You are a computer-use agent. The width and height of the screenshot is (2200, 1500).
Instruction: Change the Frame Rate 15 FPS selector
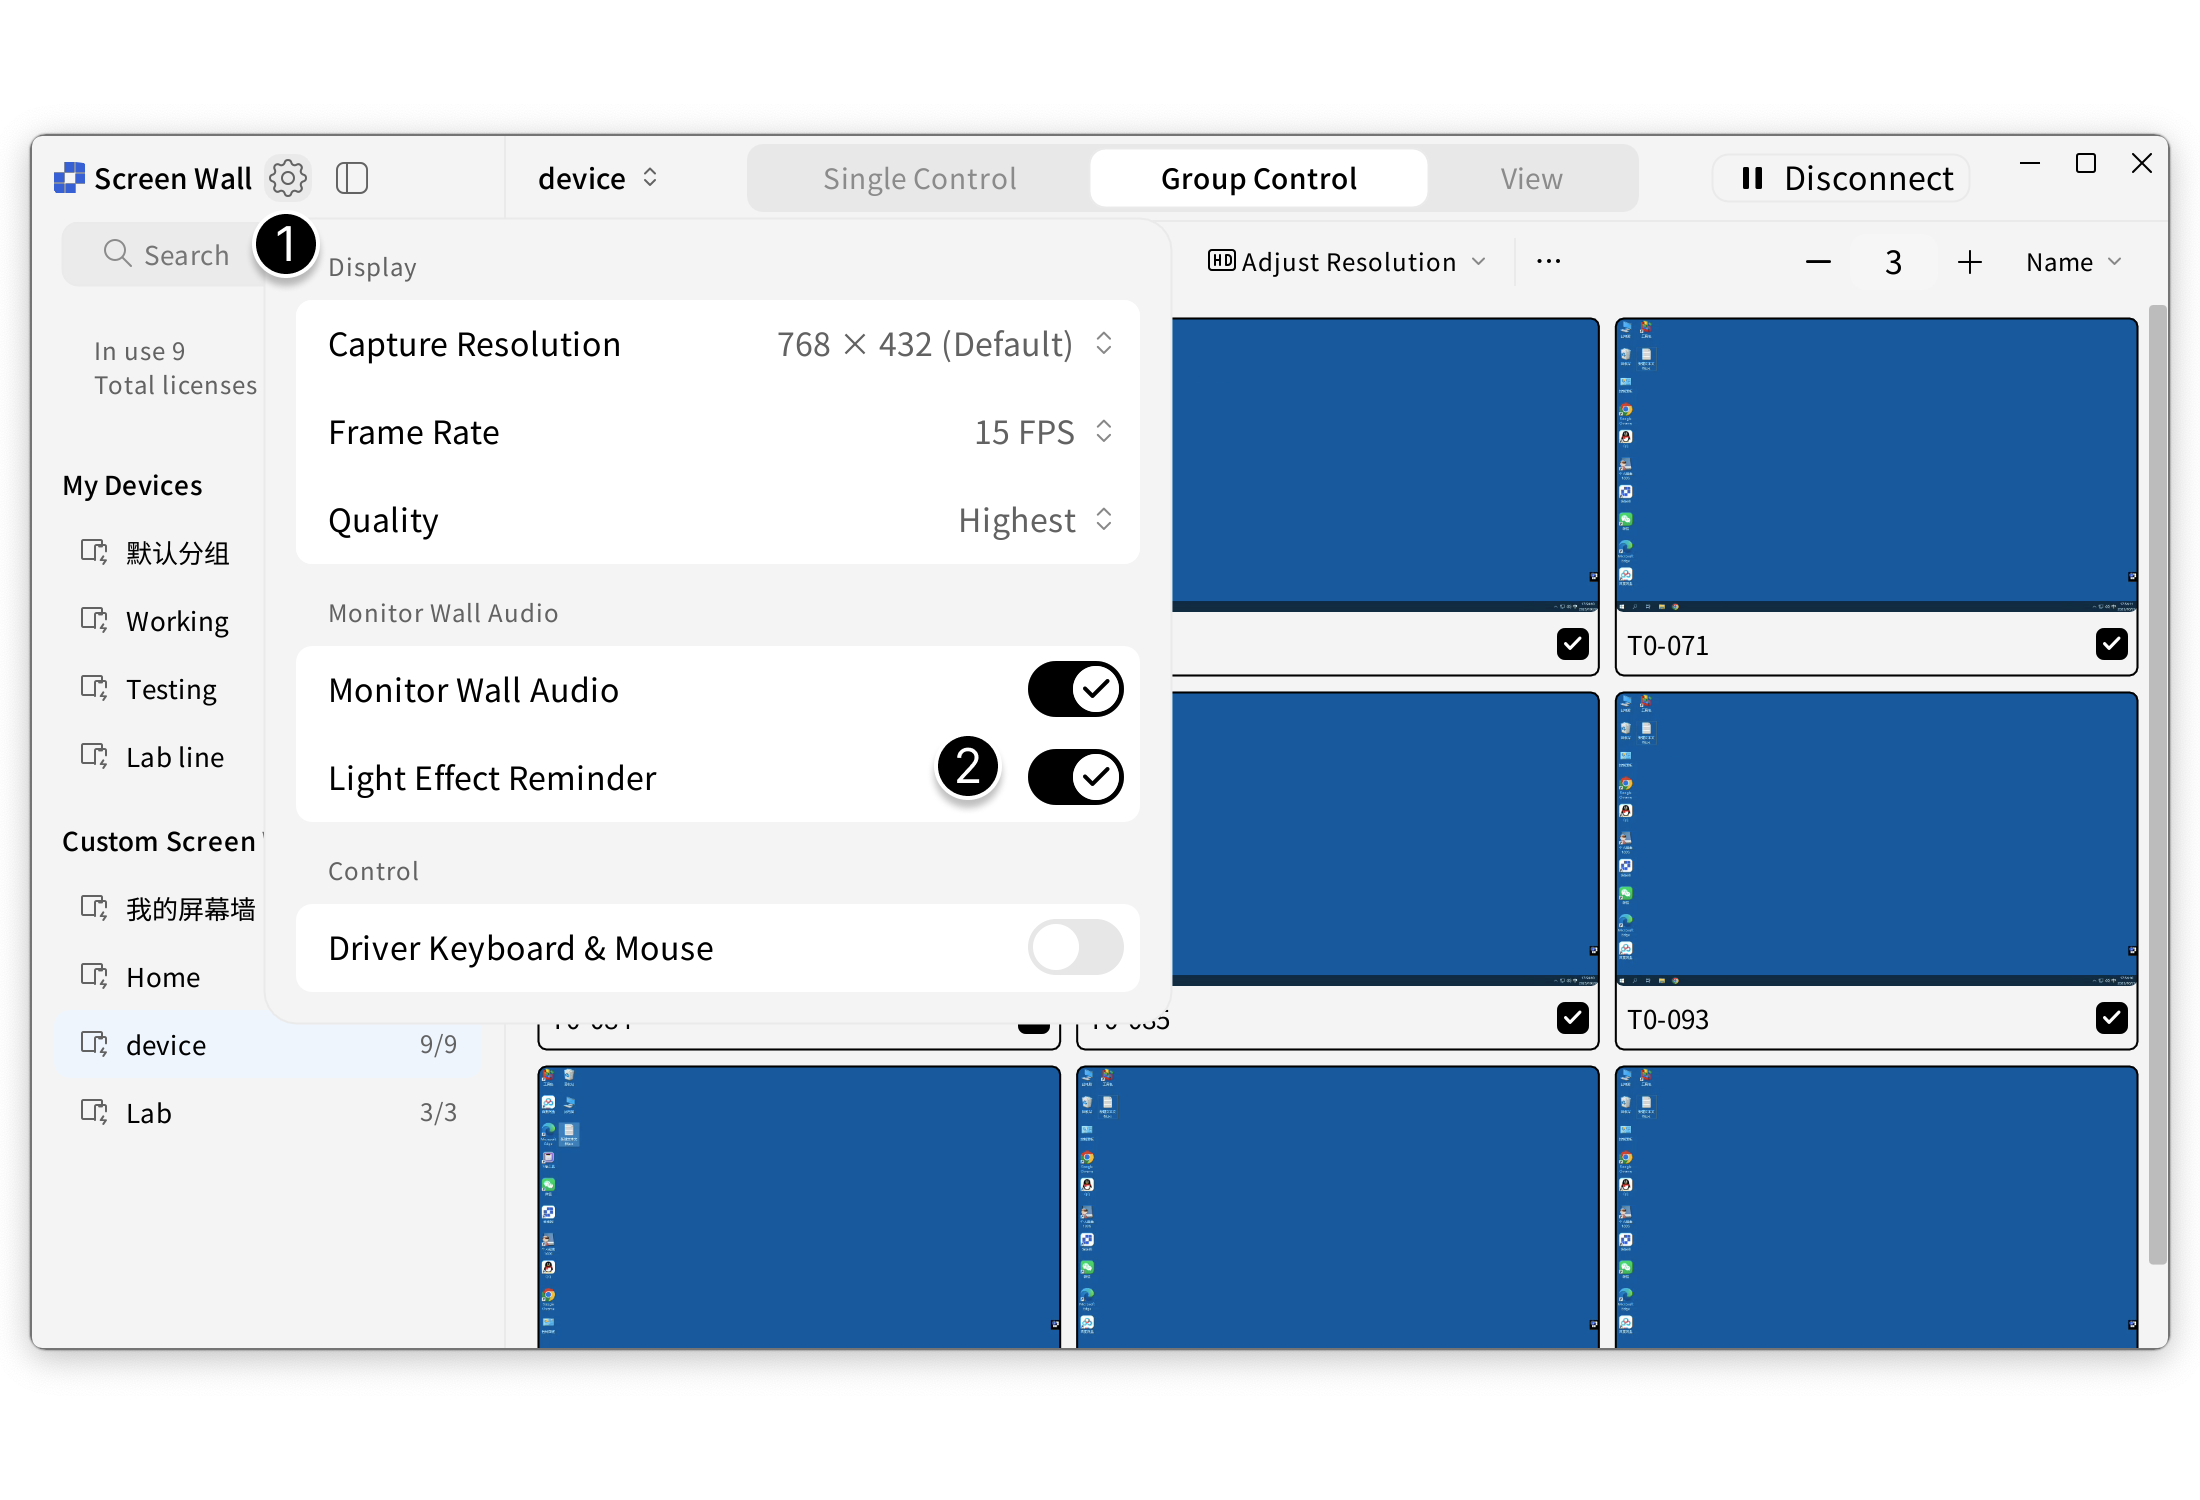[1042, 432]
